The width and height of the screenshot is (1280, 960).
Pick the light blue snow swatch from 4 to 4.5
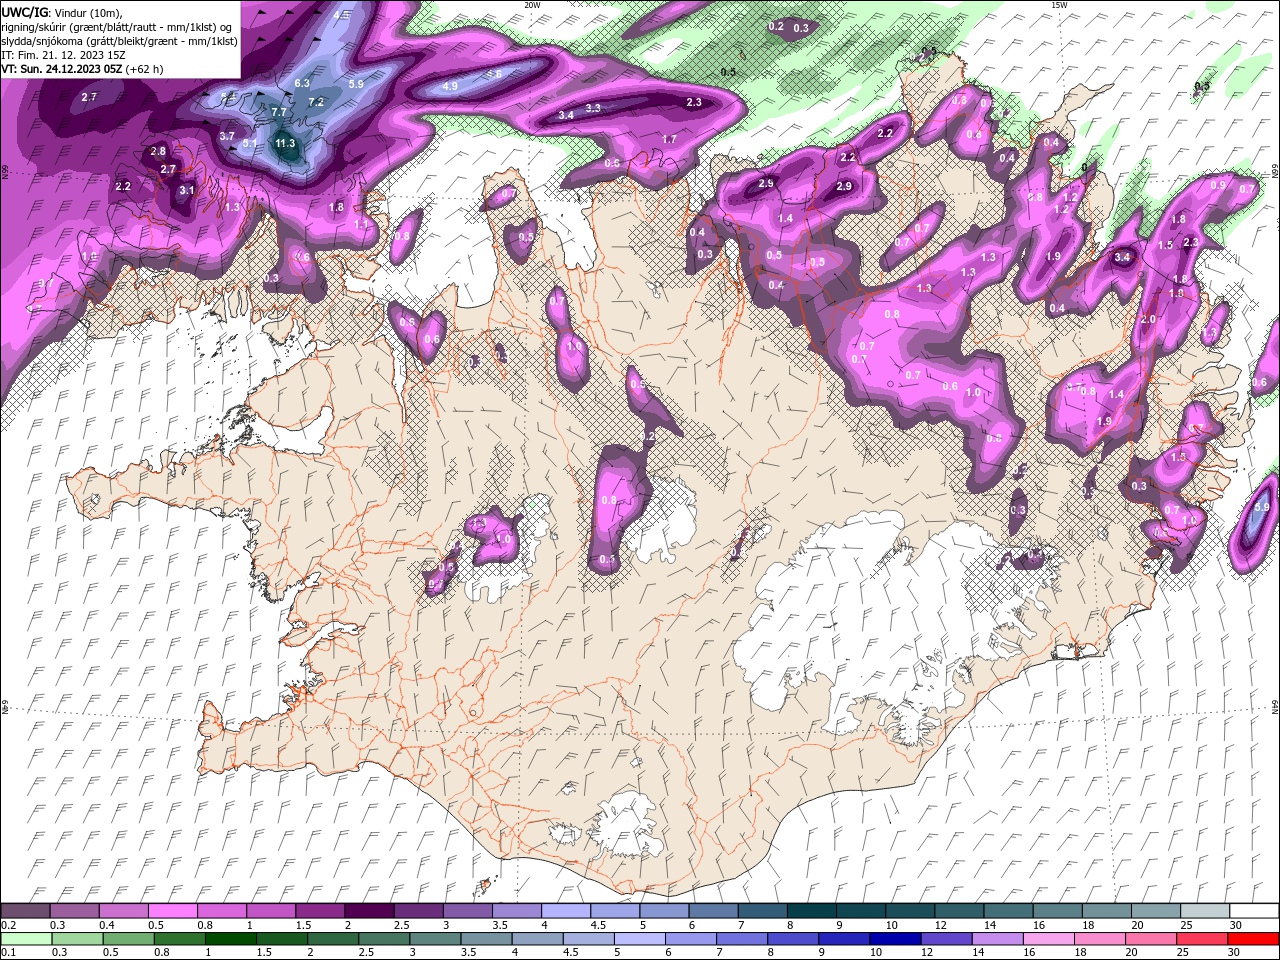tap(565, 911)
